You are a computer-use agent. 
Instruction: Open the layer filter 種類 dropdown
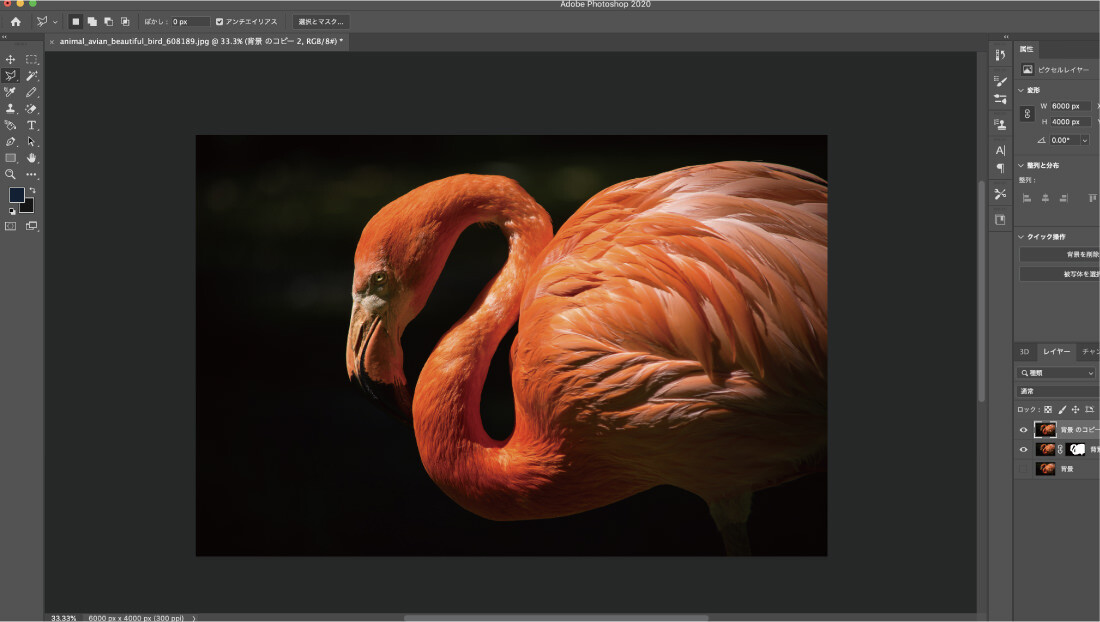(1057, 373)
